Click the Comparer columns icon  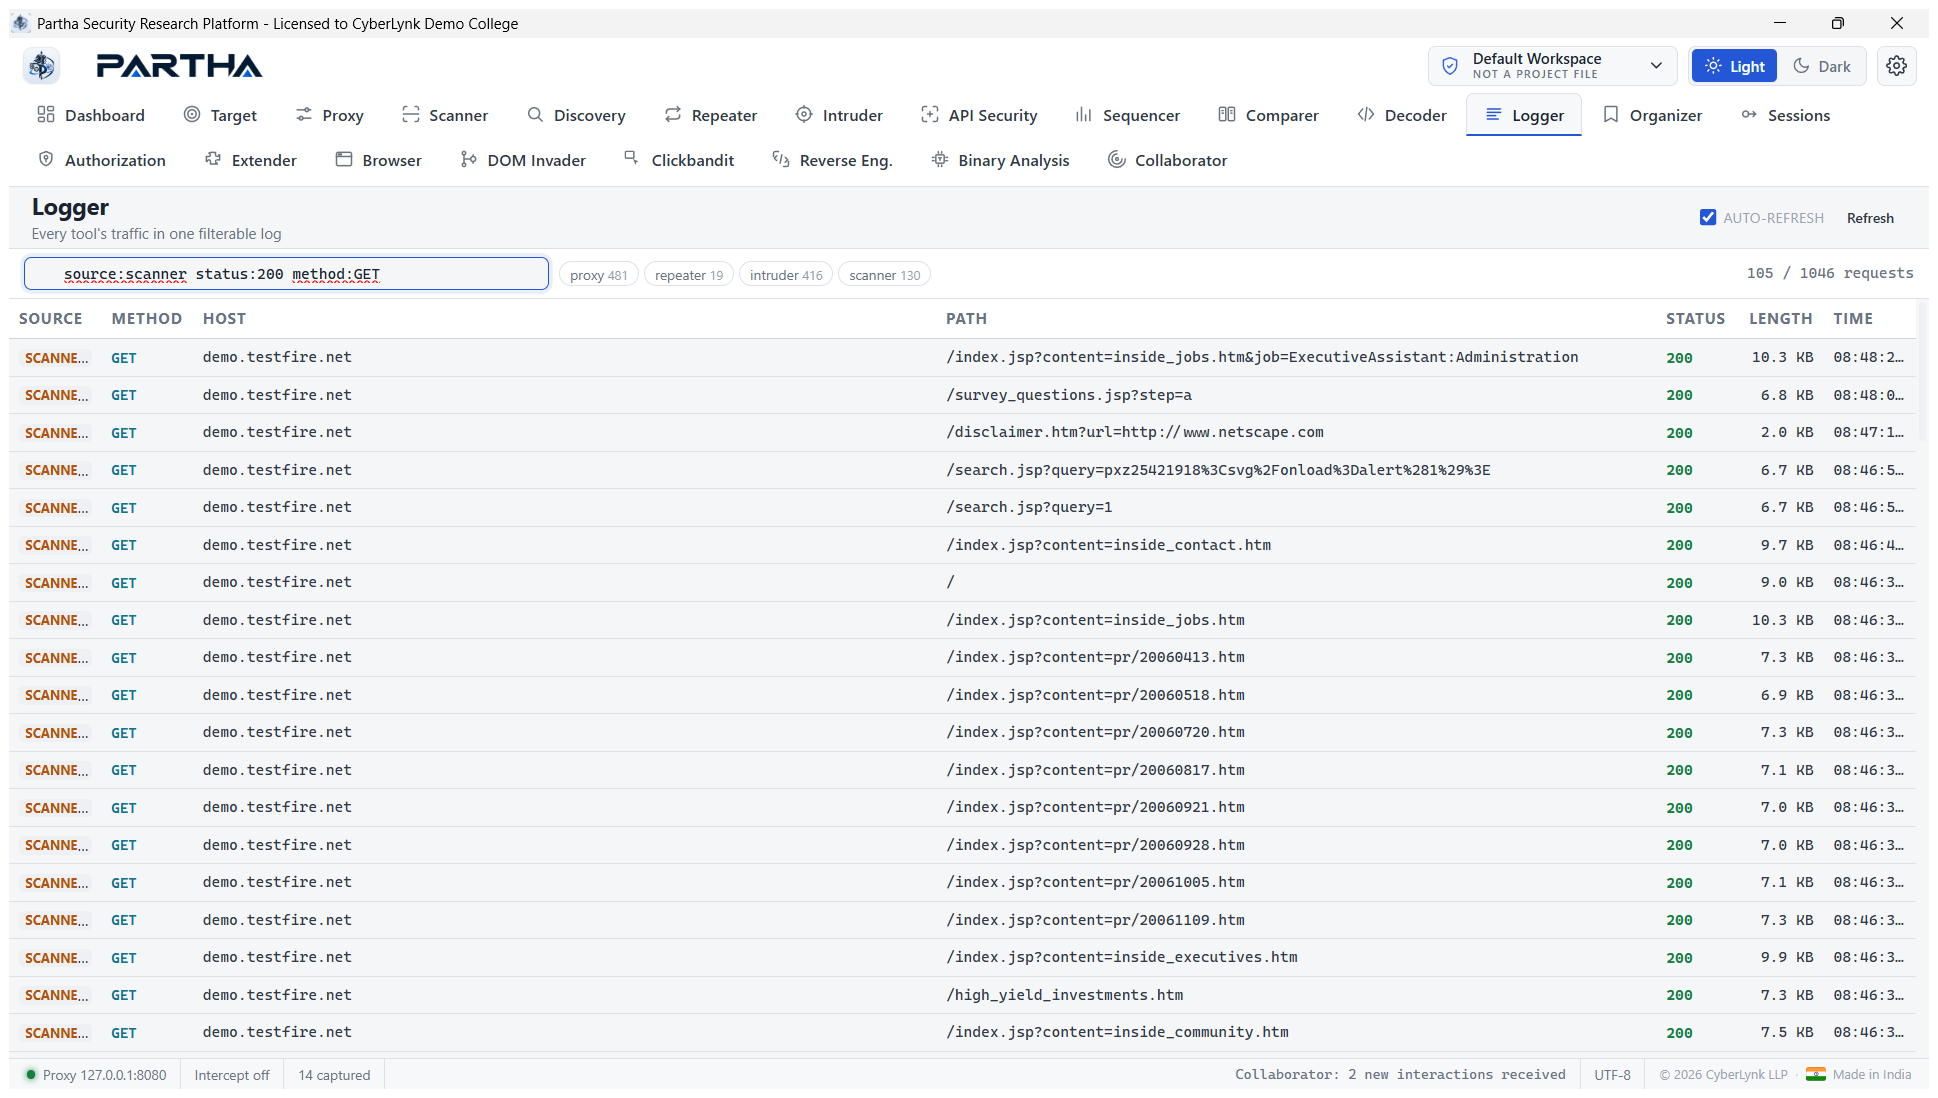(x=1227, y=115)
